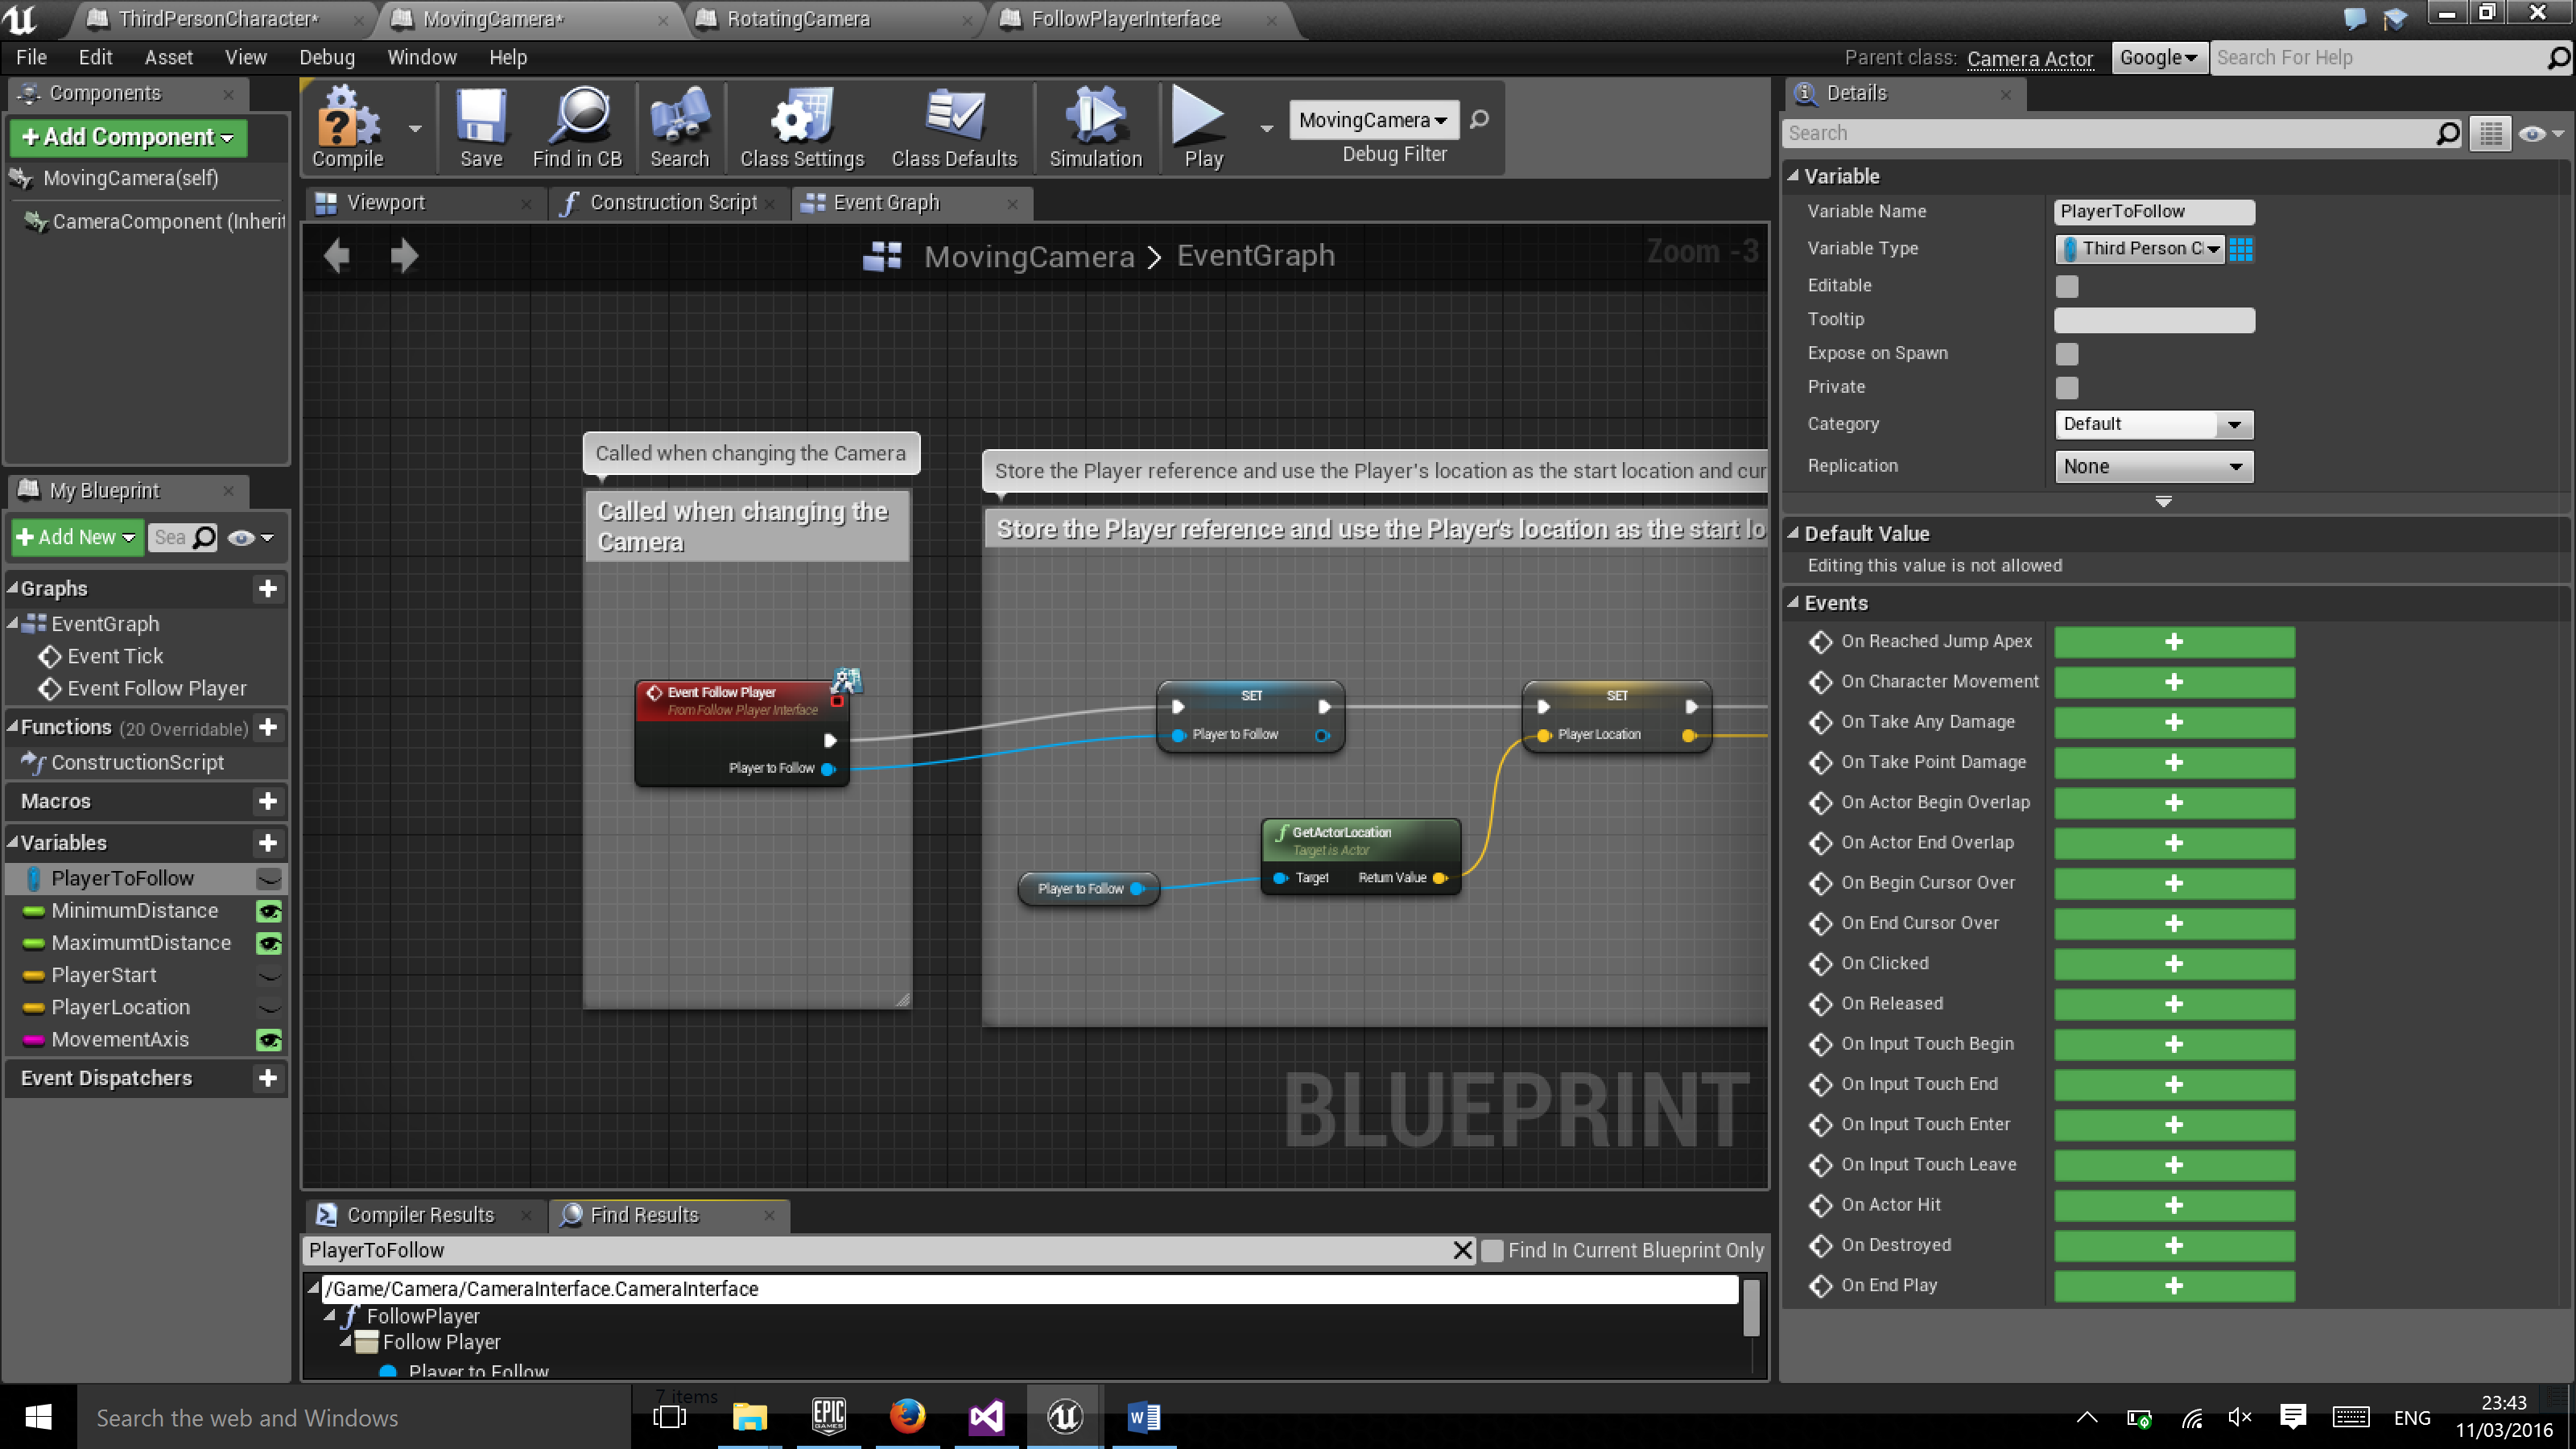Add new function with plus icon
Viewport: 2576px width, 1449px height.
[267, 727]
